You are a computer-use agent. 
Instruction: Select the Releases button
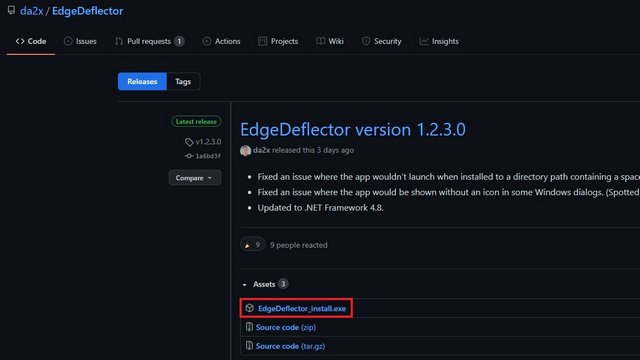tap(142, 82)
